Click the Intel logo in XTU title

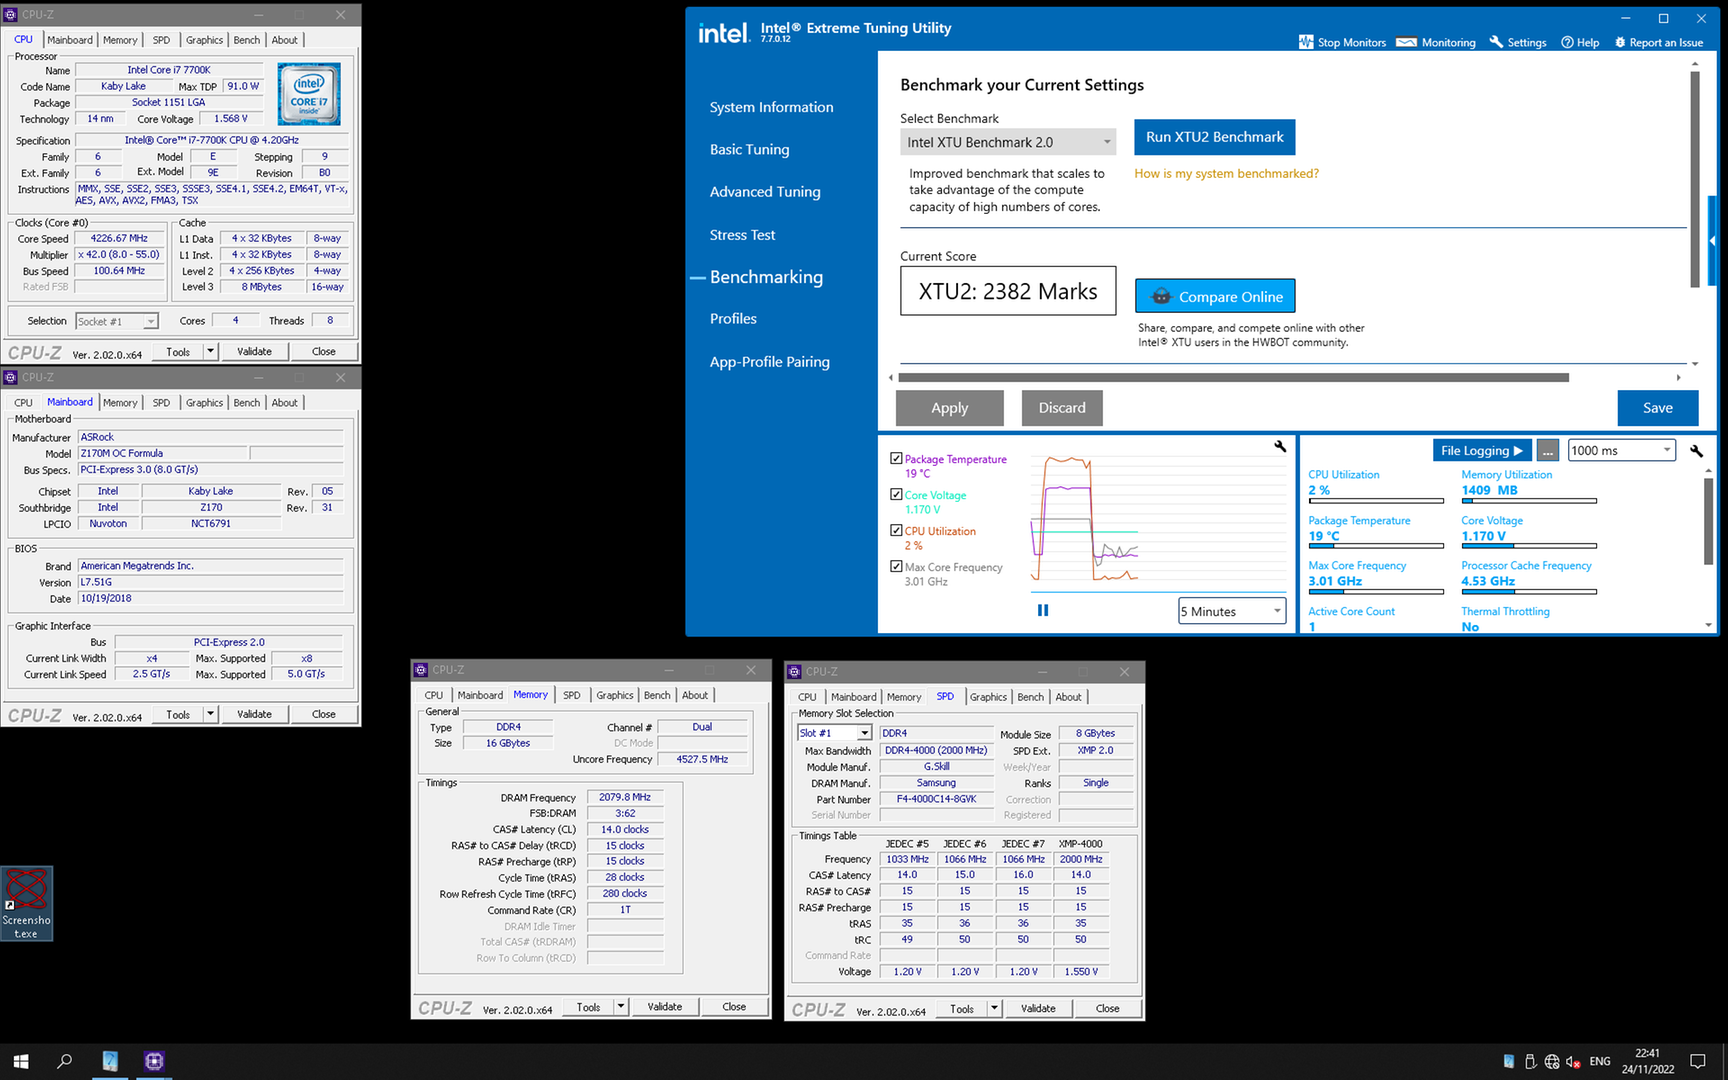tap(723, 33)
